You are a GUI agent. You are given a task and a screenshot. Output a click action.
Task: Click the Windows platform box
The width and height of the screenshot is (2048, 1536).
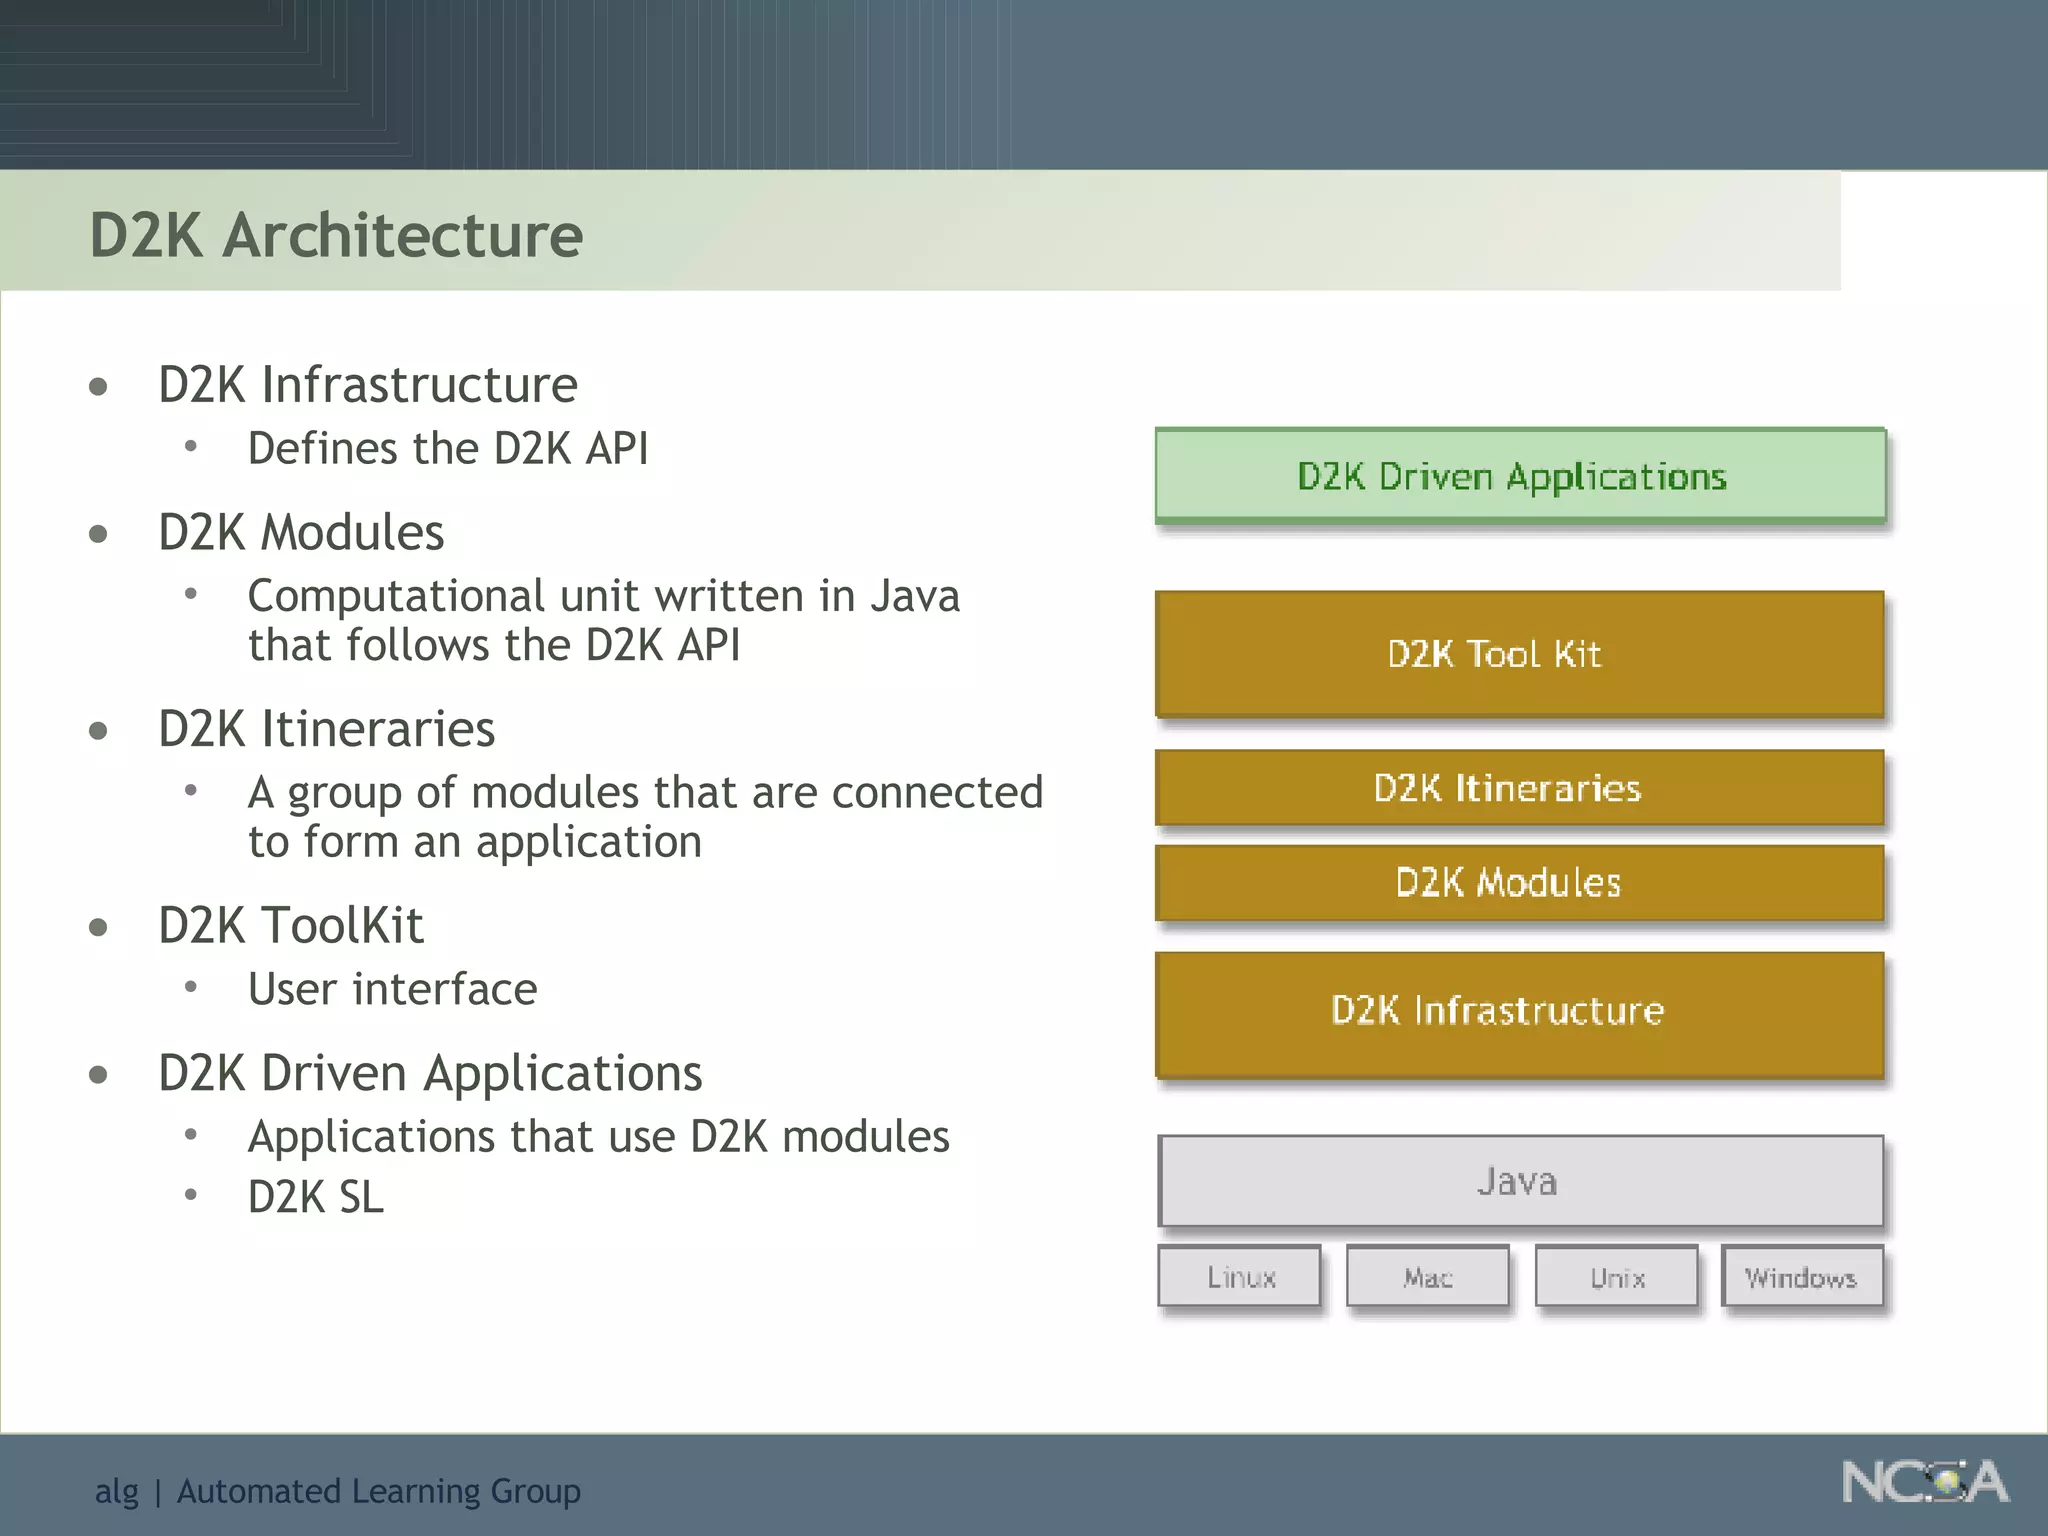click(x=1802, y=1277)
